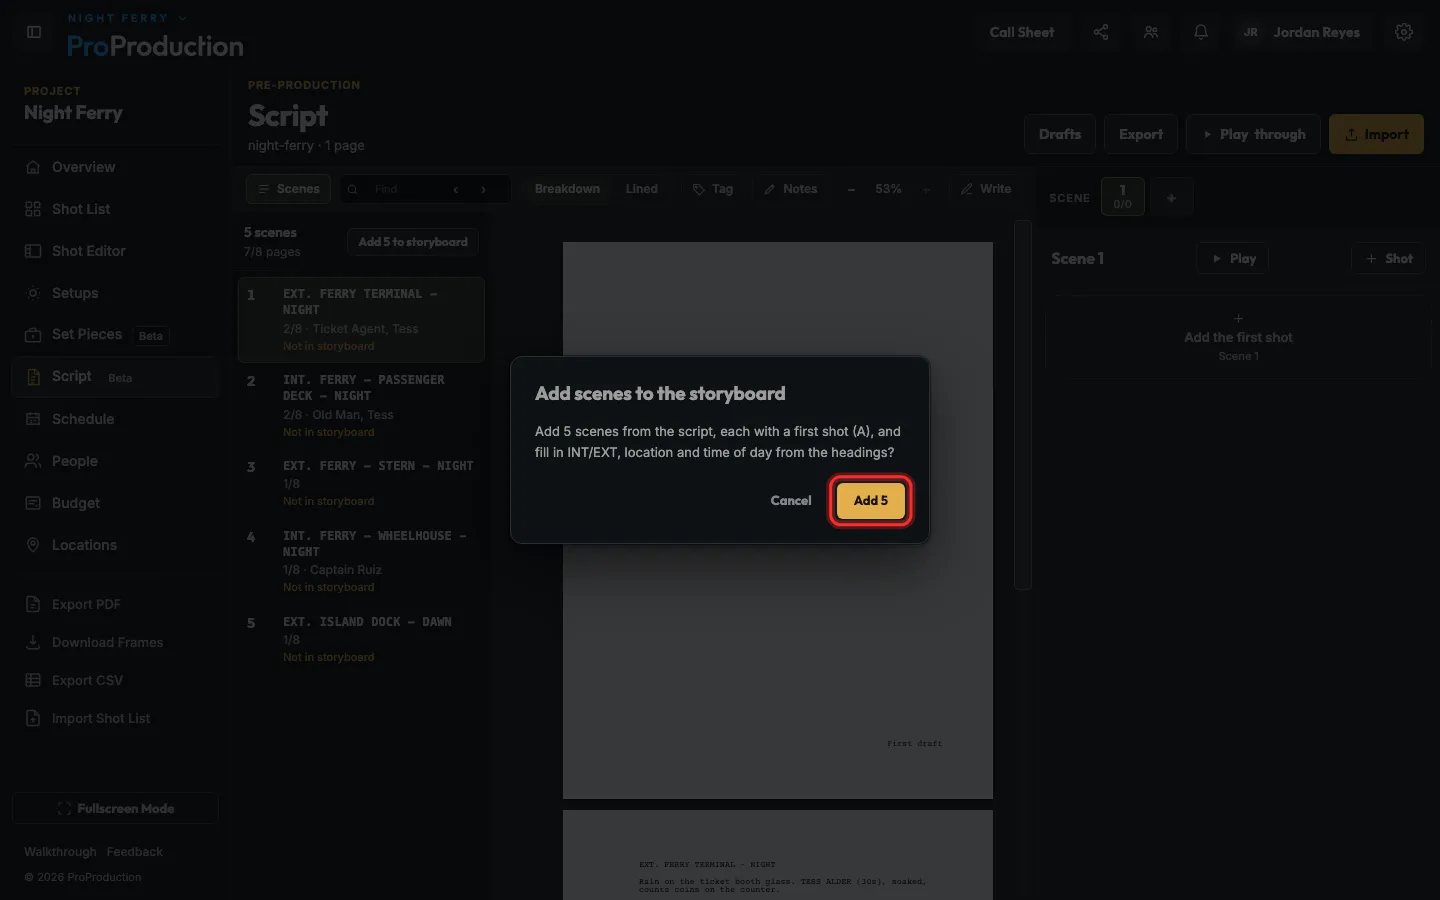The height and width of the screenshot is (900, 1440).
Task: Add a new scene with plus icon
Action: click(x=1171, y=198)
